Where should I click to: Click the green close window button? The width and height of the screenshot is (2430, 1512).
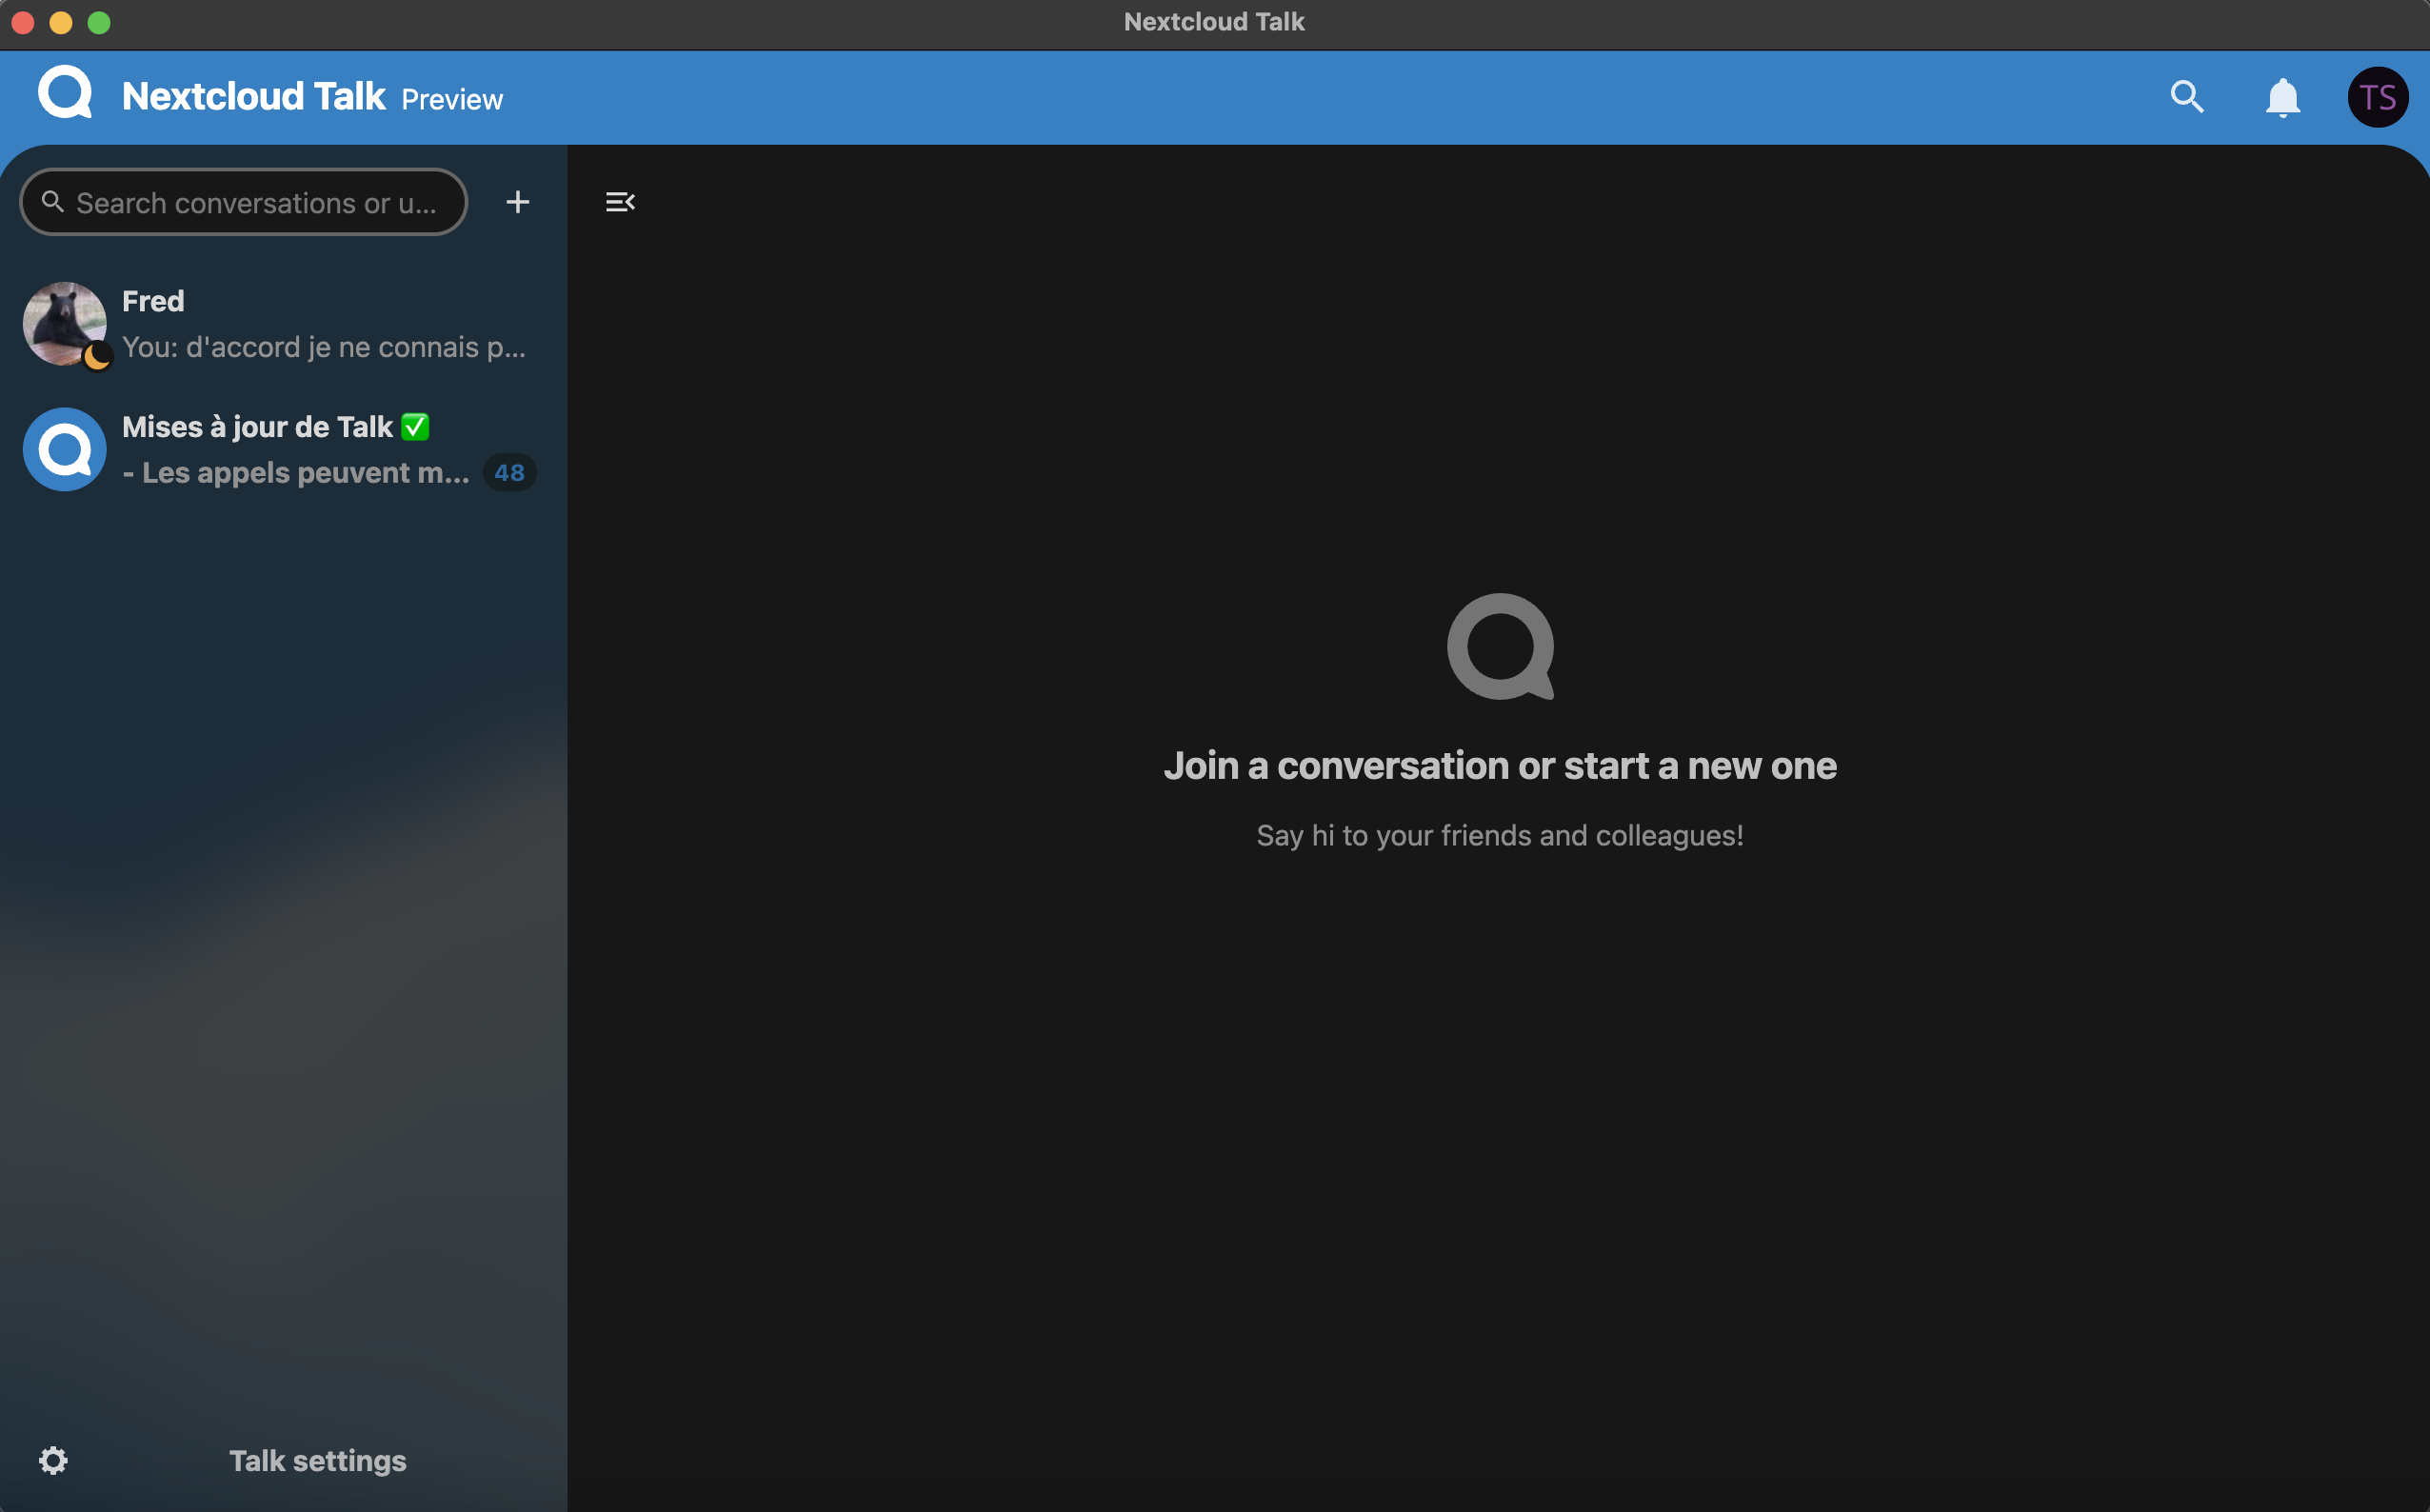(x=99, y=22)
